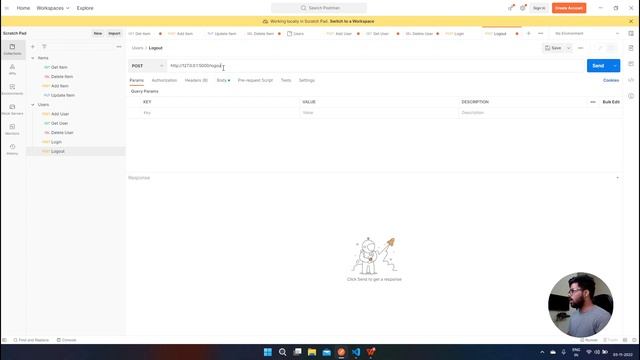Screen dimensions: 640x360
Task: Collapse the Items collection
Action: pos(33,58)
